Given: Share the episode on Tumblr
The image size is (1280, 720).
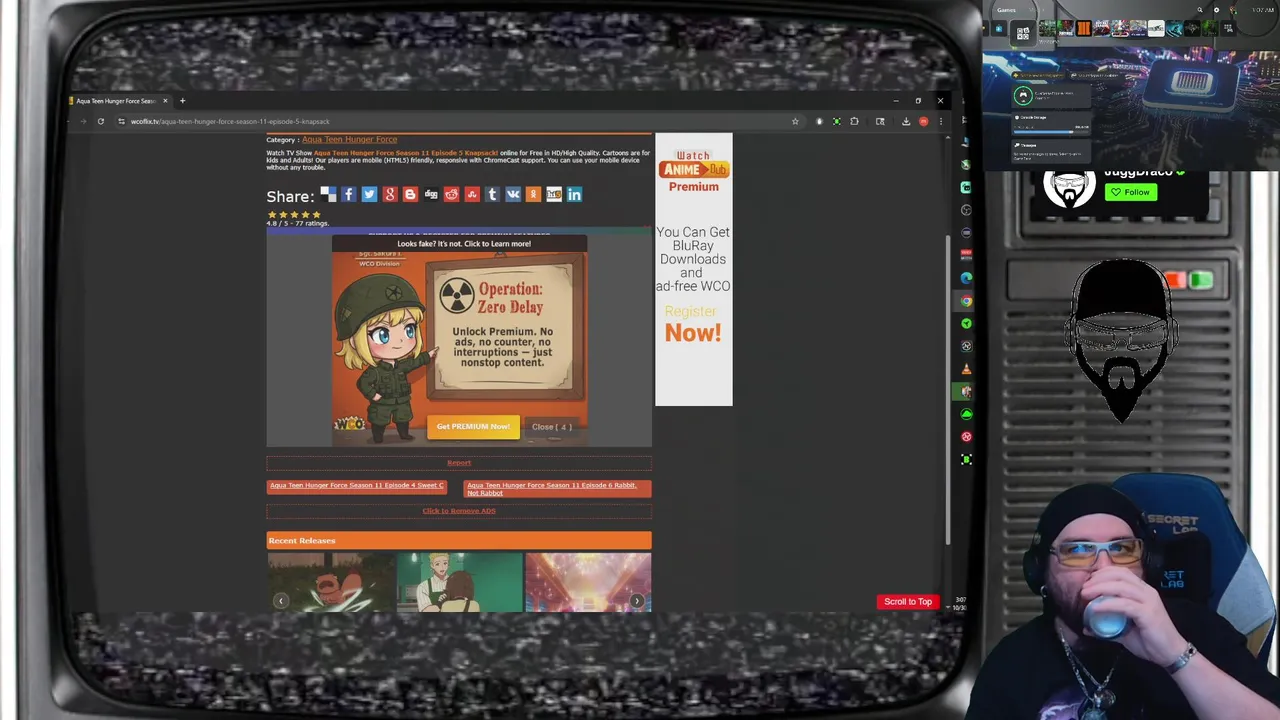Looking at the screenshot, I should click(492, 194).
